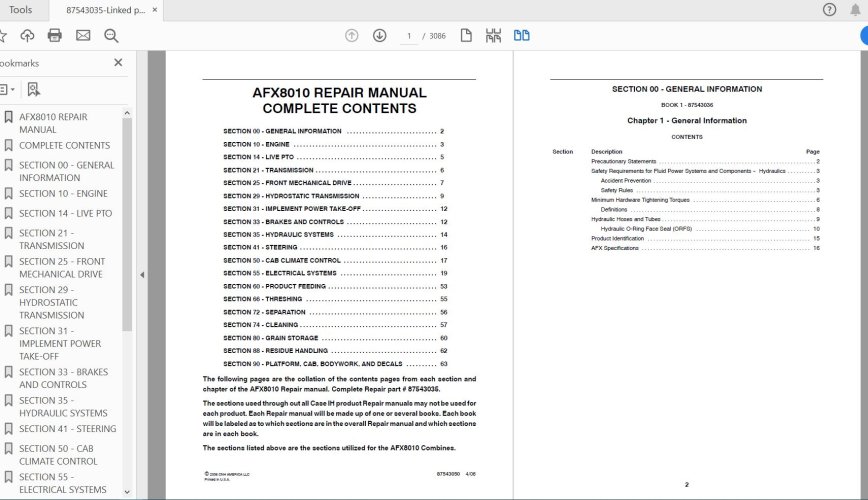Click SECTION 90 - PLATFORM, CAB, BODYWORK contents line

(x=335, y=364)
